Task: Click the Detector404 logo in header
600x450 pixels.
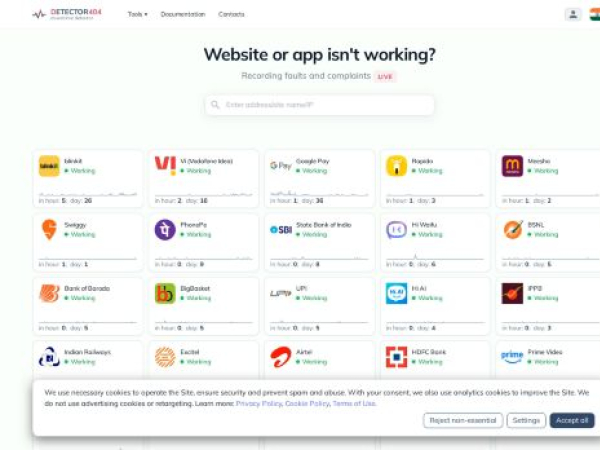Action: coord(67,15)
